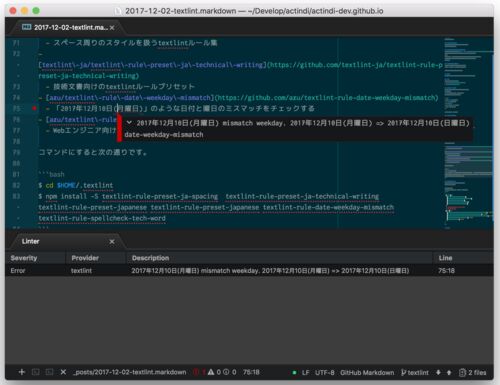Viewport: 500px width, 385px height.
Task: Open the 2 files git changes panel
Action: (472, 372)
